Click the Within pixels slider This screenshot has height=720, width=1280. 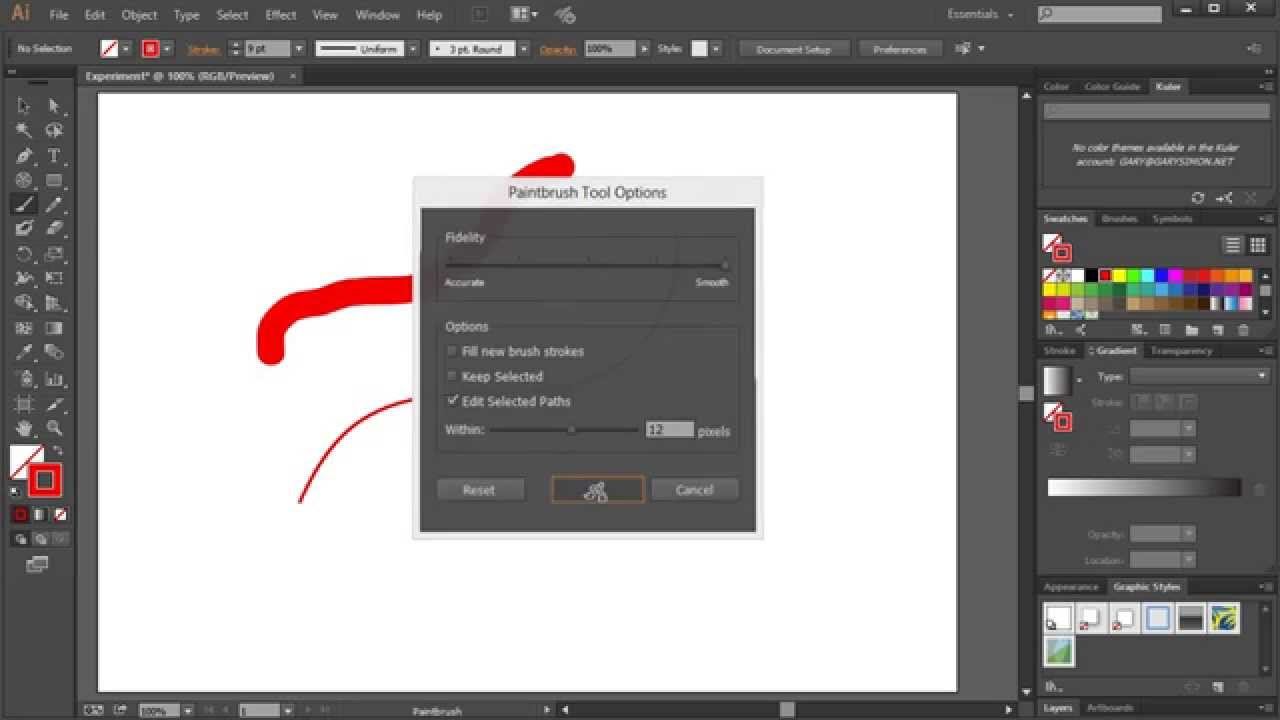click(x=564, y=430)
